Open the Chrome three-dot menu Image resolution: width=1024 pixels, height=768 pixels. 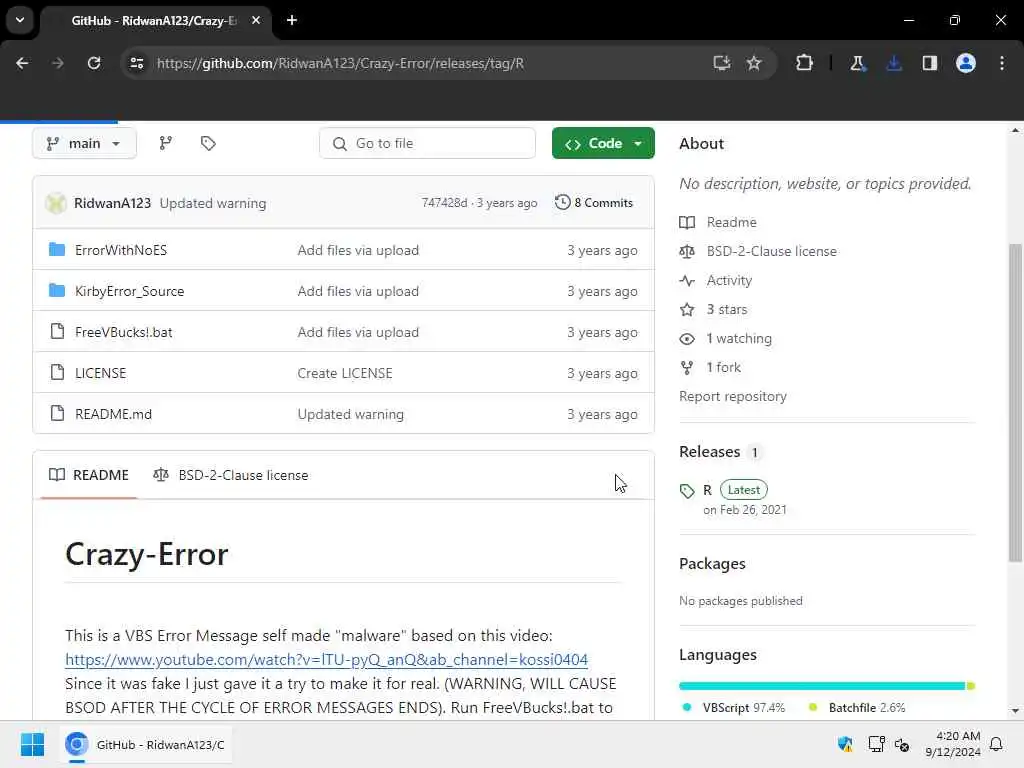(1002, 63)
